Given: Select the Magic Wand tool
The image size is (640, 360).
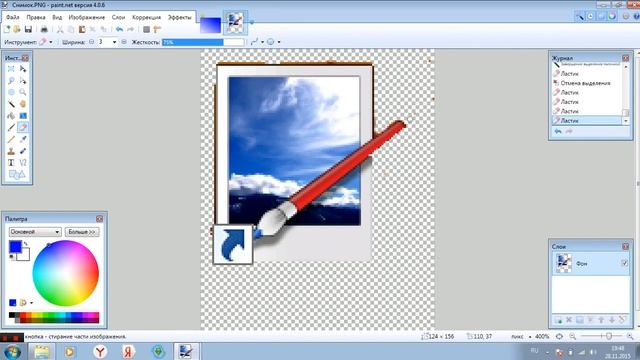Looking at the screenshot, I should click(11, 104).
